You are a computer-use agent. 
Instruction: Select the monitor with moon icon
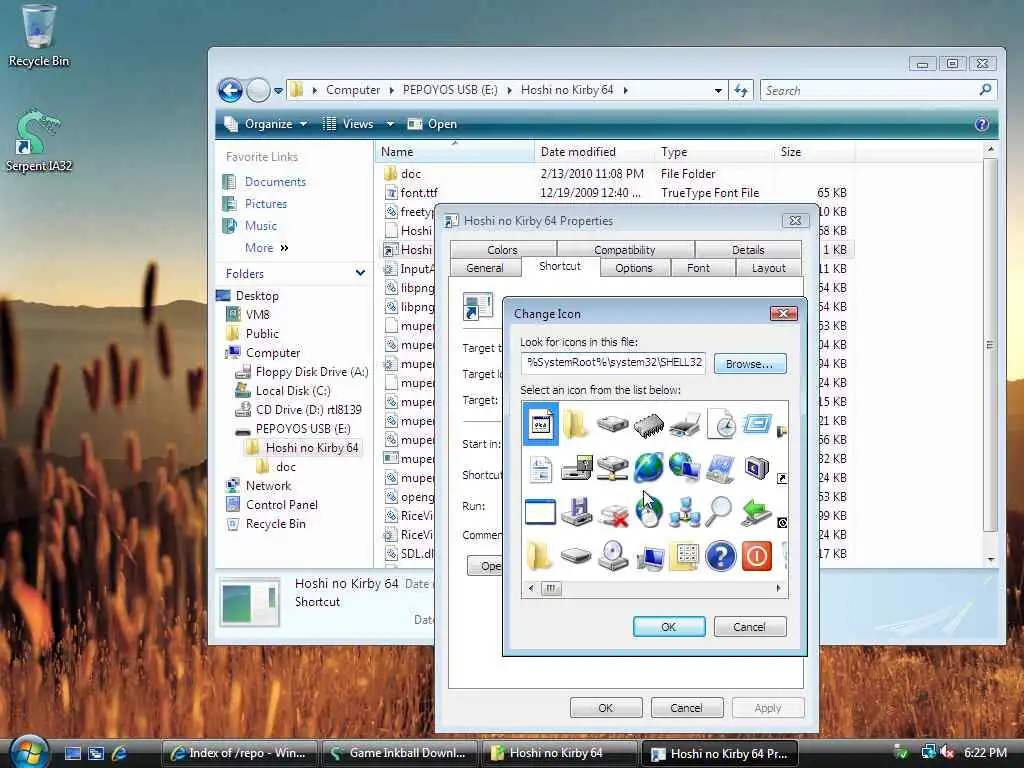(757, 468)
